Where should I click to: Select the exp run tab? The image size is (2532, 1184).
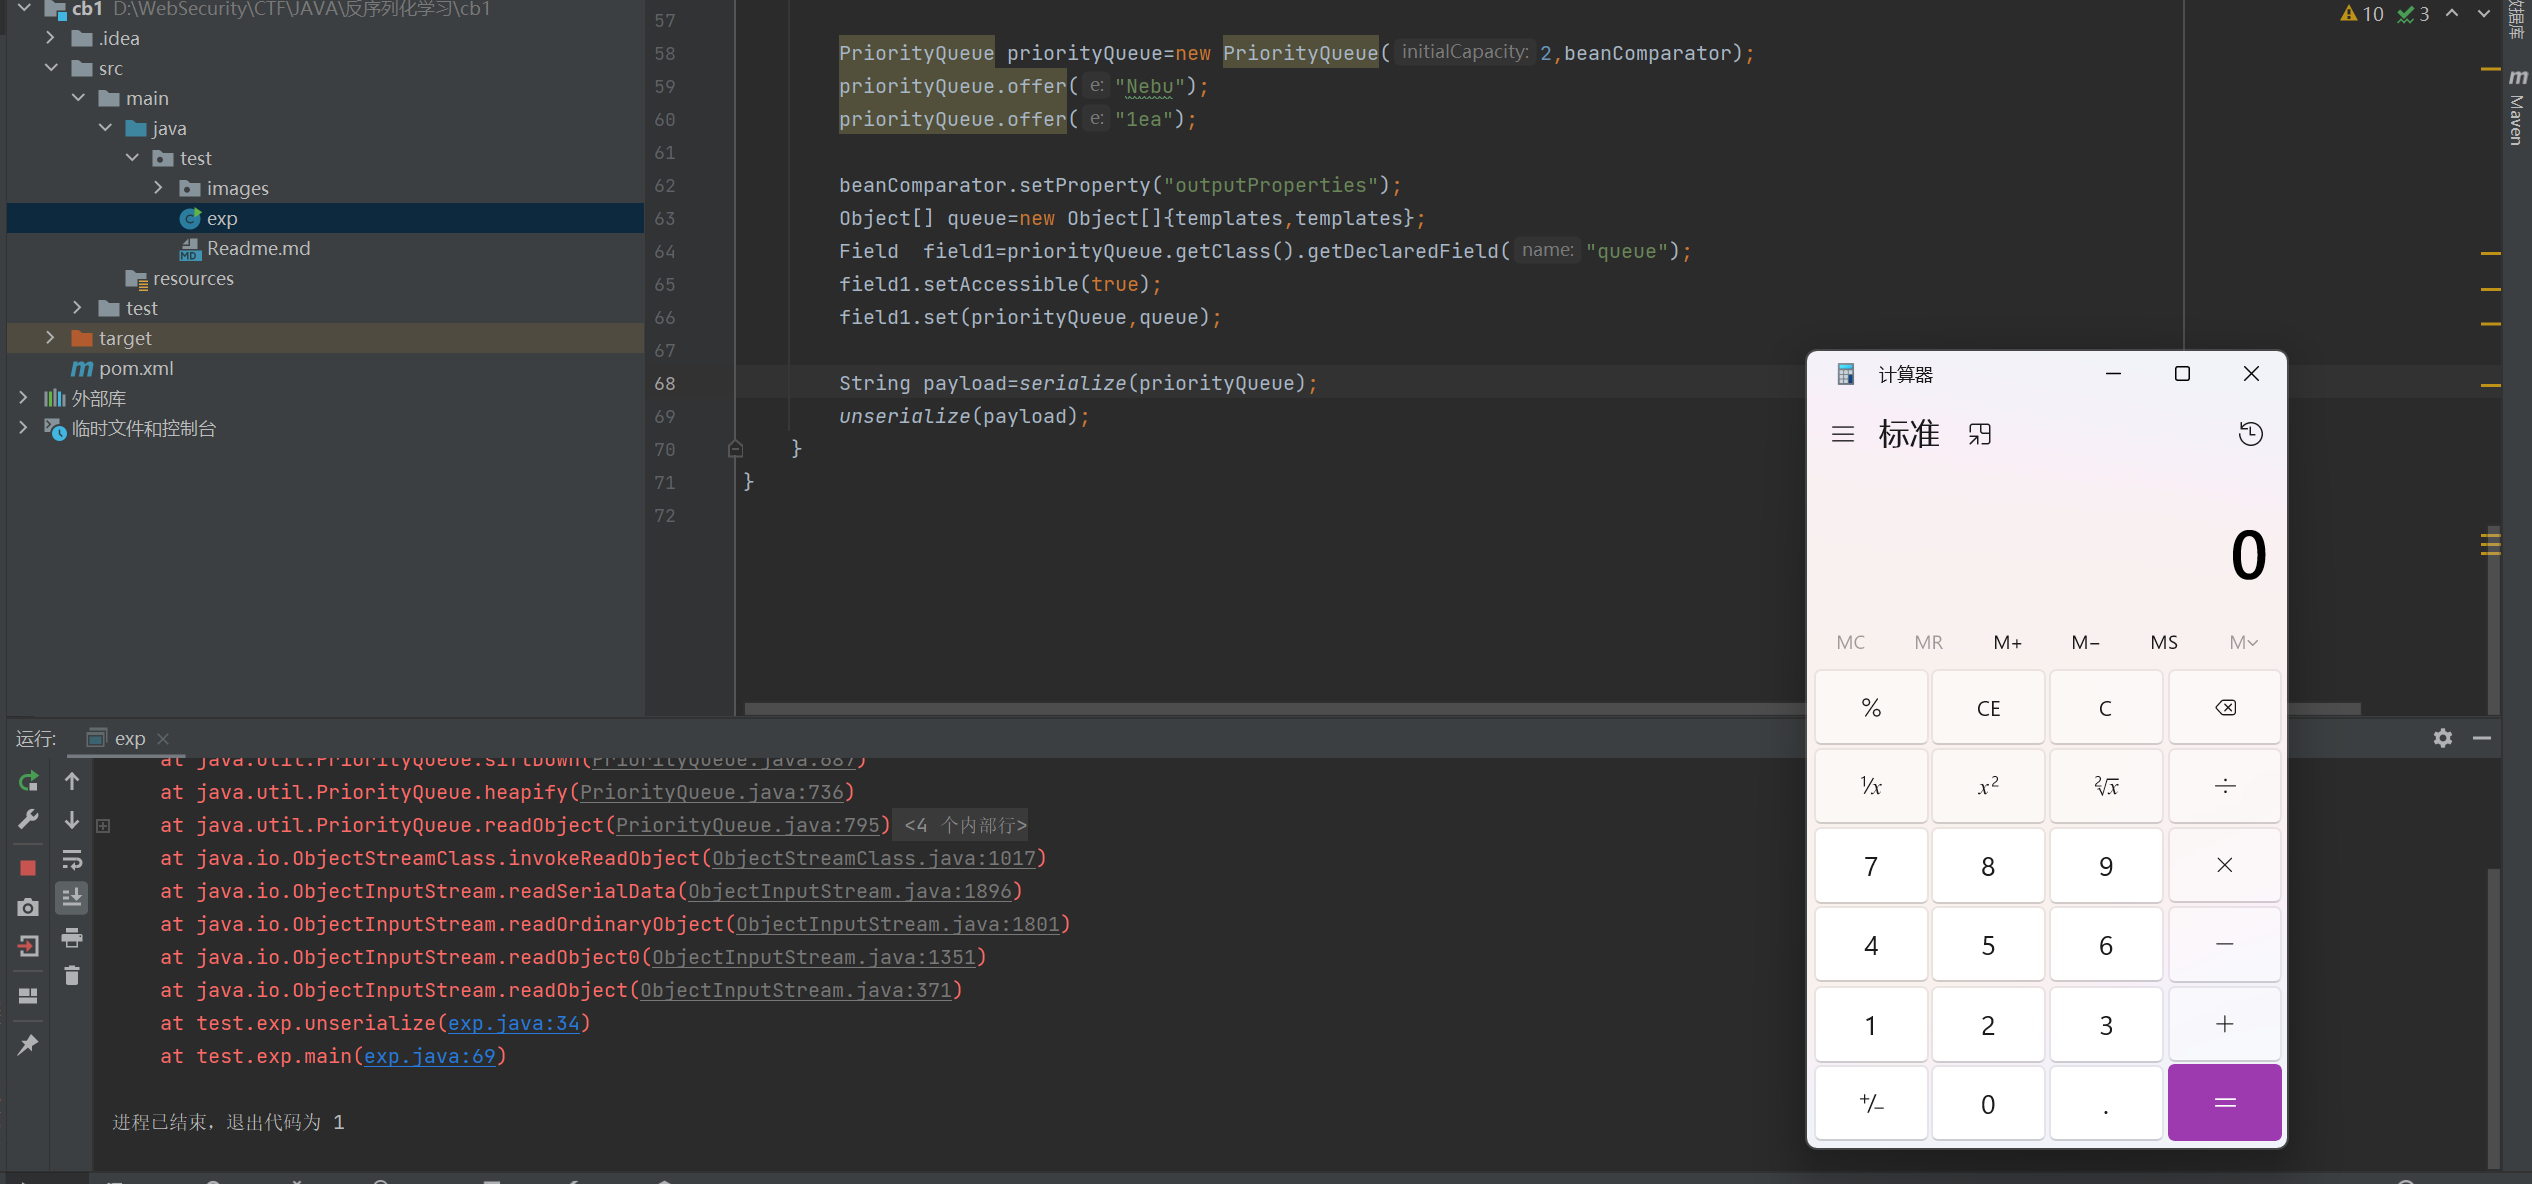tap(129, 738)
